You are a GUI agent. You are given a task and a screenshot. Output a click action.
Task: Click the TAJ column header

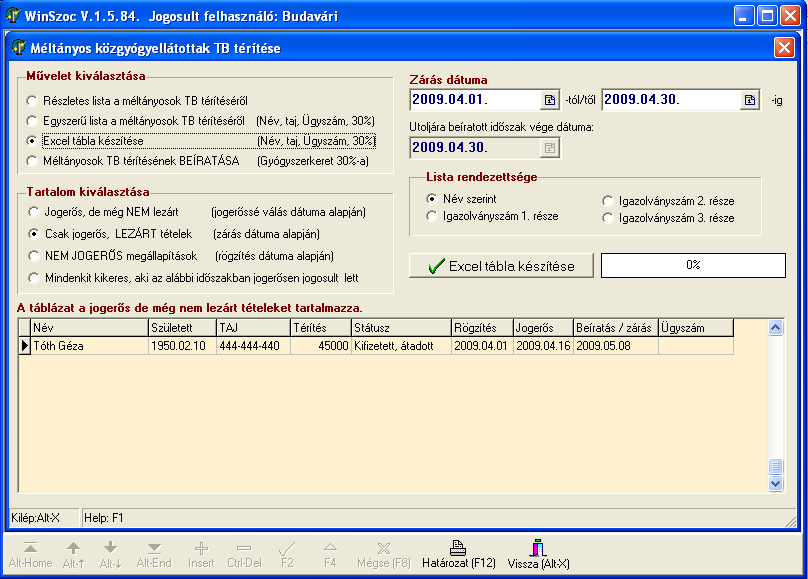pyautogui.click(x=254, y=328)
